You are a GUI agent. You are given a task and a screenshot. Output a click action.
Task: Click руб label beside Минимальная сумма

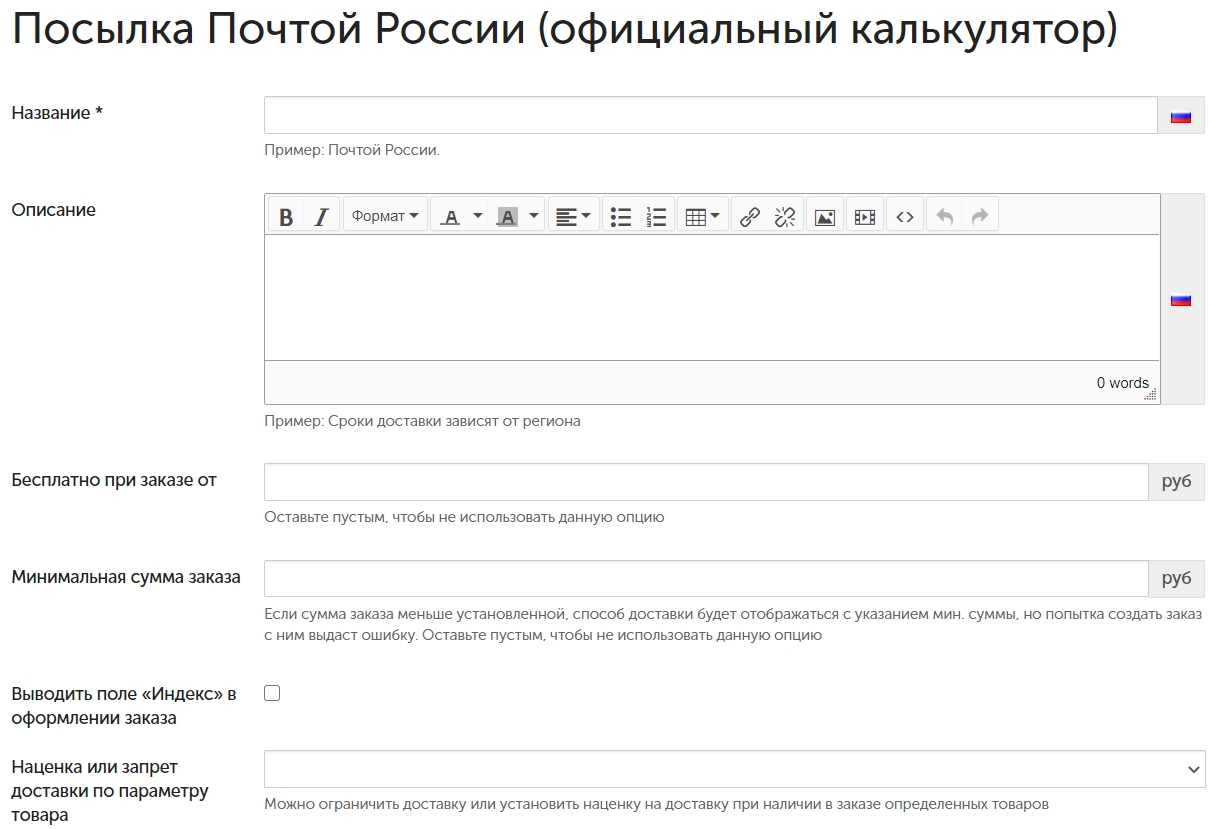tap(1177, 579)
